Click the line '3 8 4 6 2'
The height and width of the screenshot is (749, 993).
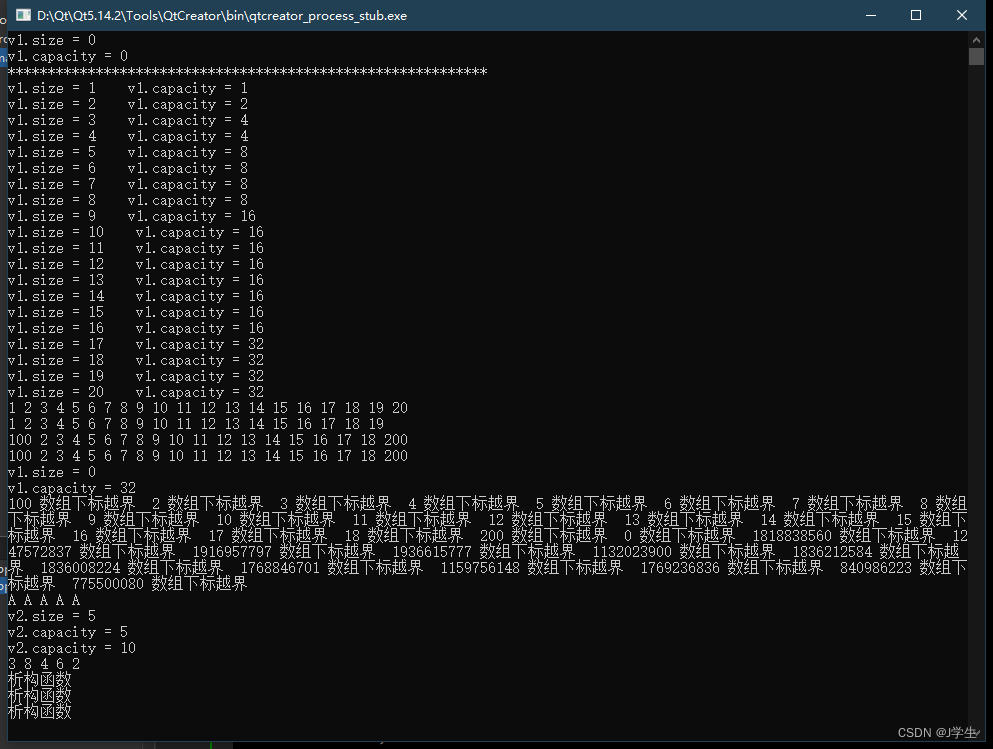(44, 664)
